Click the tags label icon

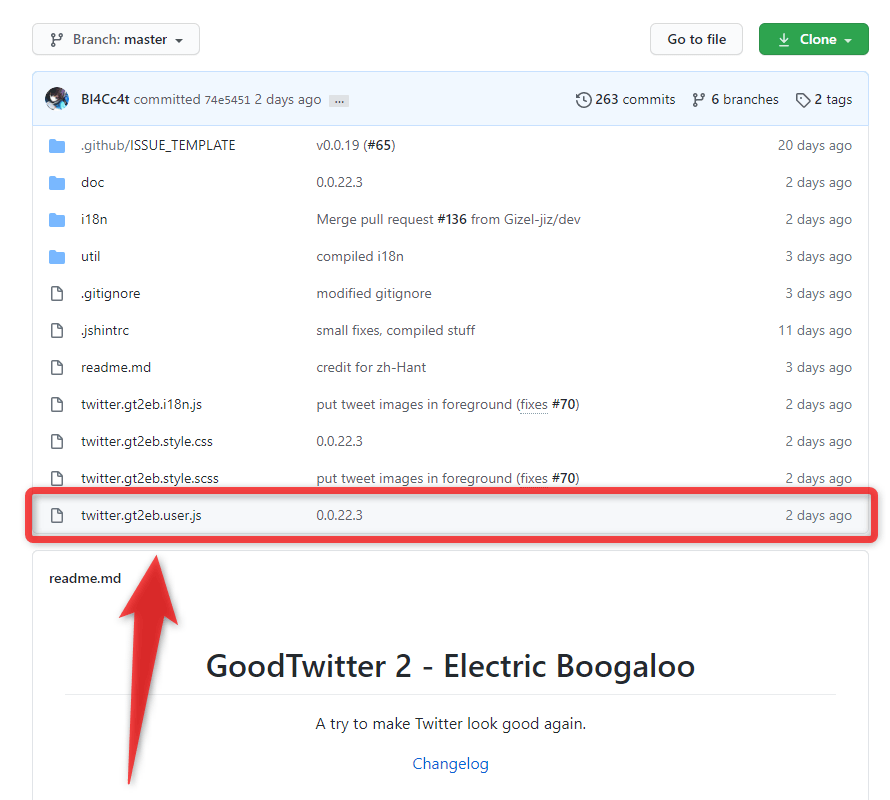(x=803, y=100)
